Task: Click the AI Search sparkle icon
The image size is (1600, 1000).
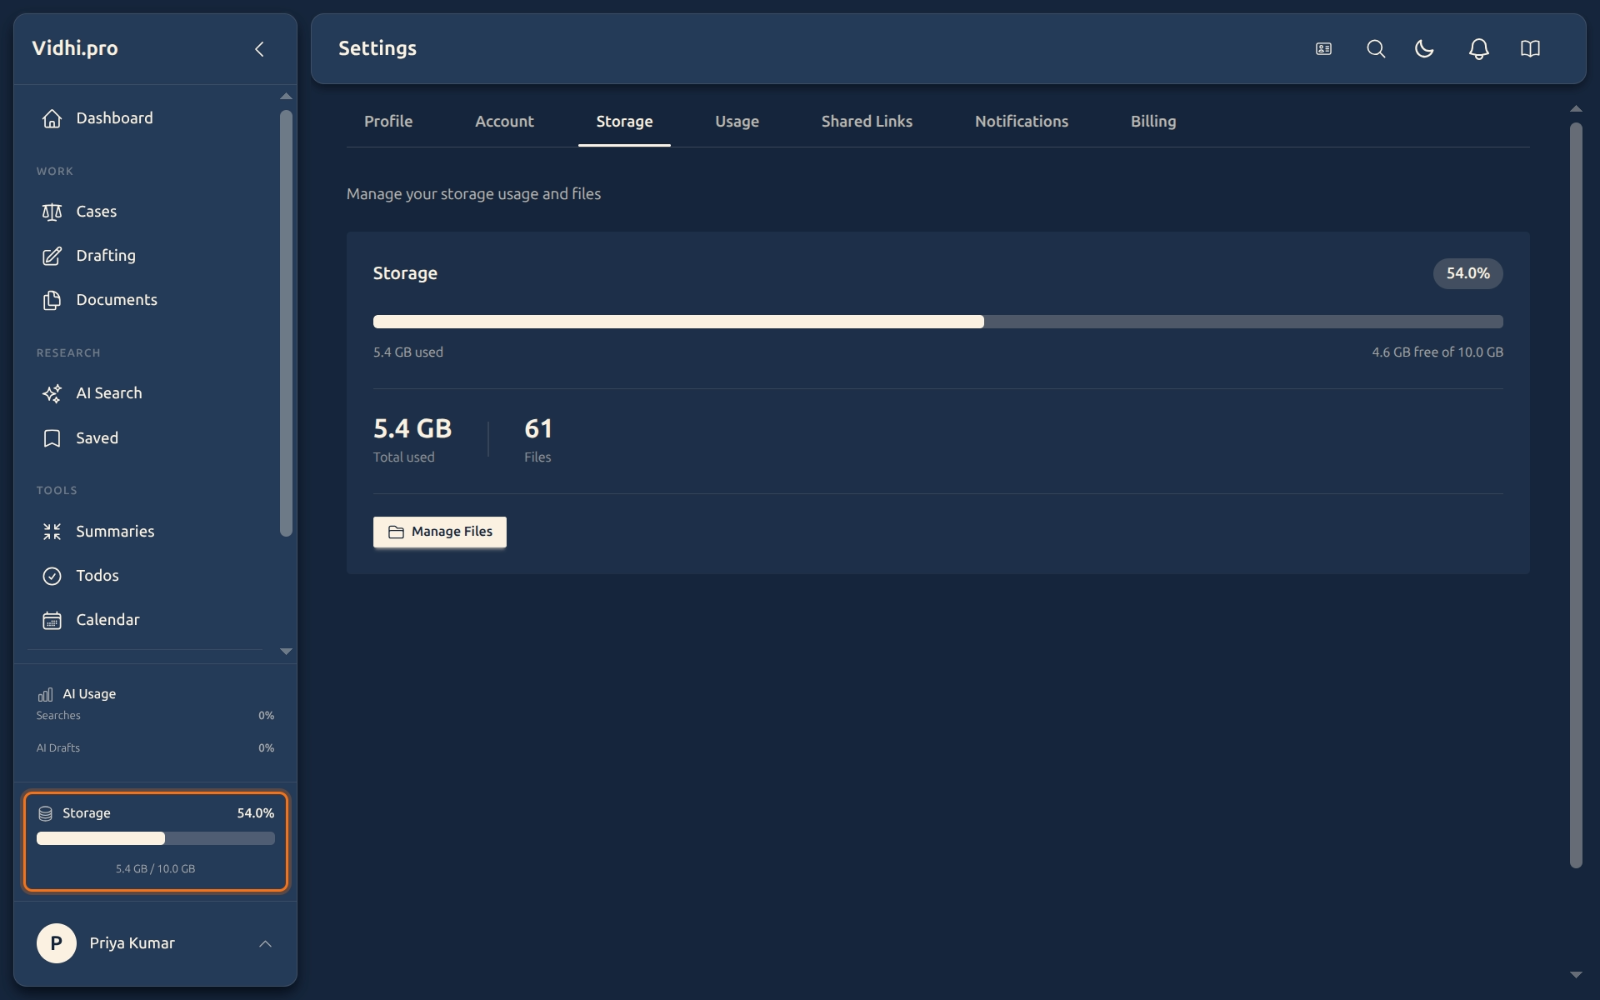Action: click(52, 394)
